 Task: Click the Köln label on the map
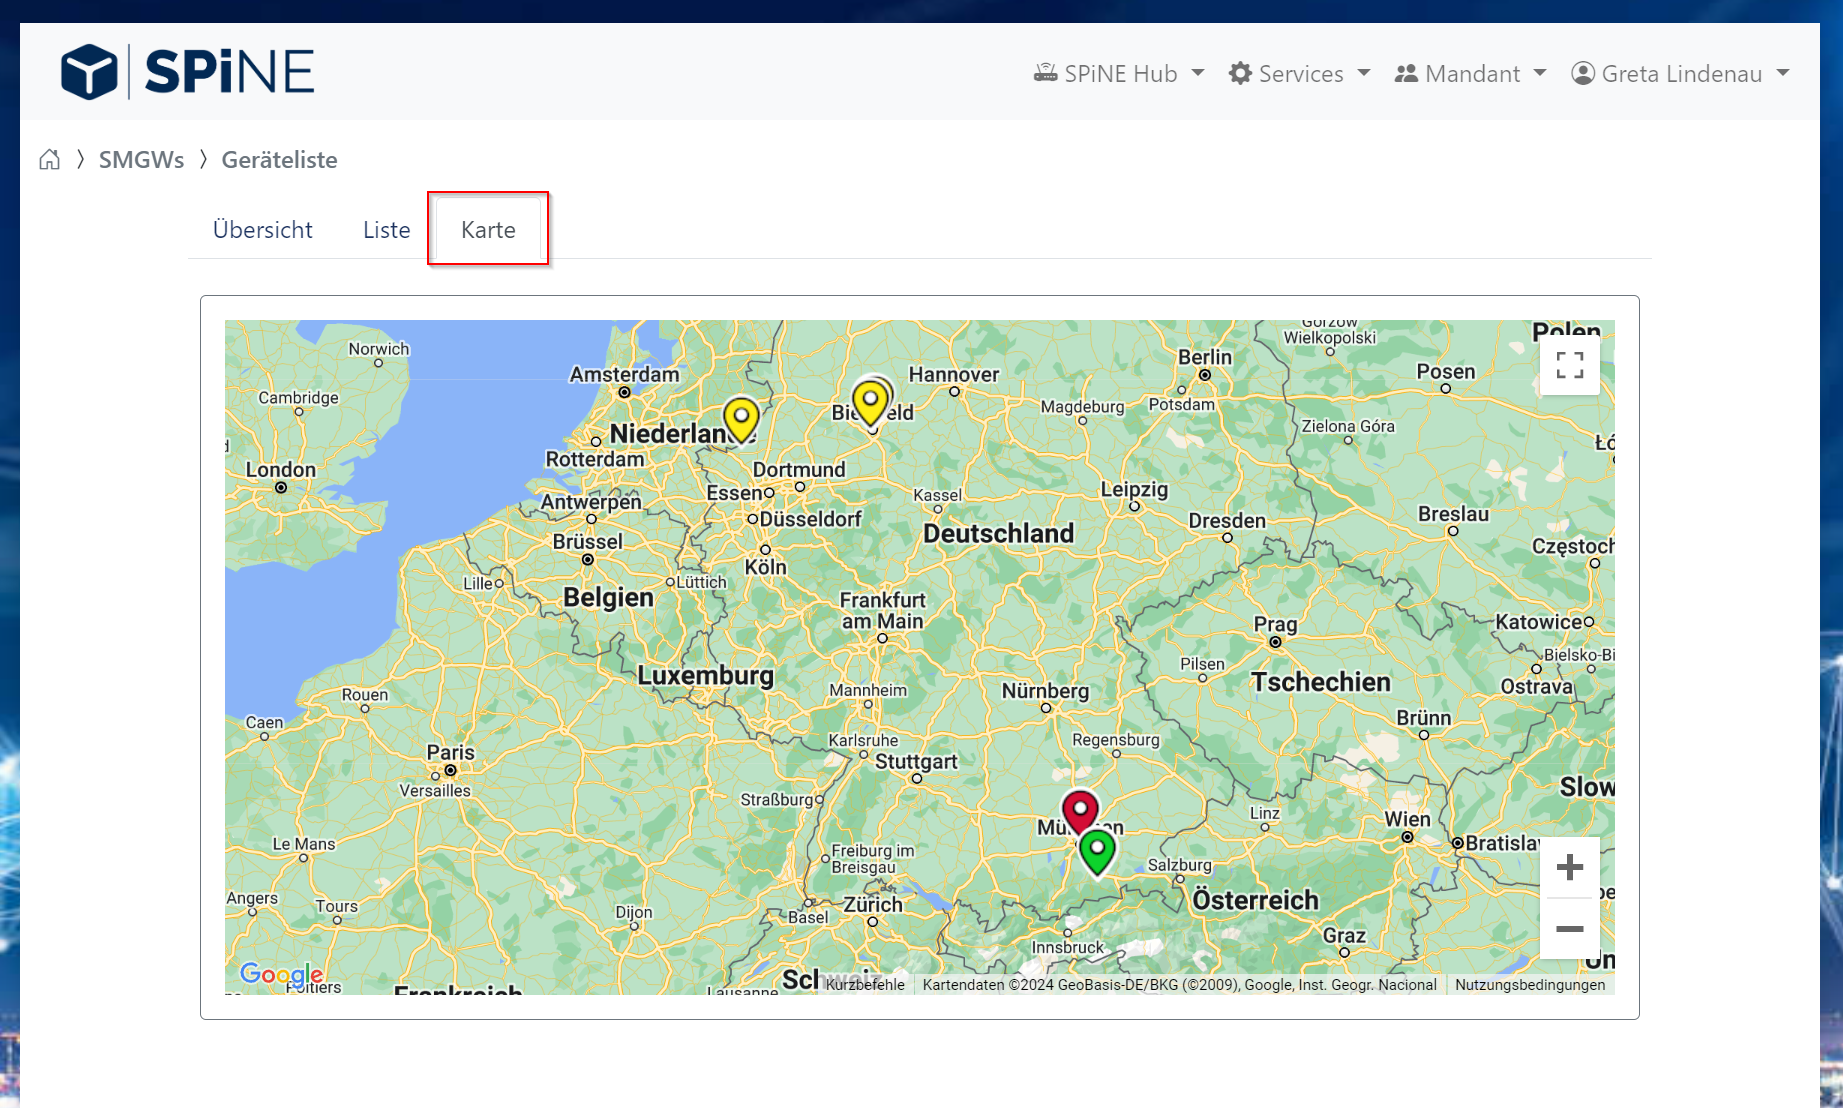(x=766, y=567)
